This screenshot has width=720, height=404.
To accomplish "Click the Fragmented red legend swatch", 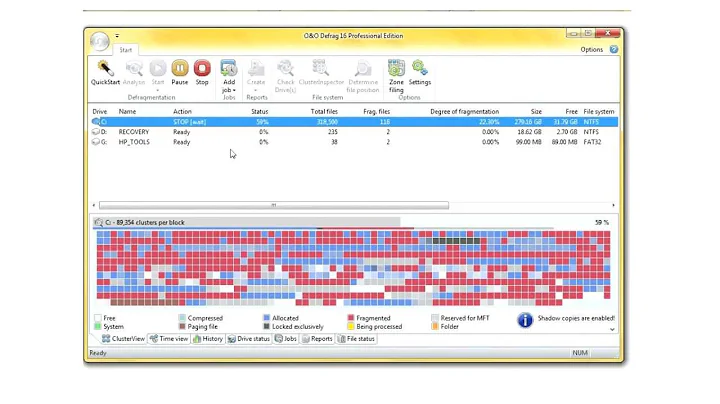I will point(351,318).
